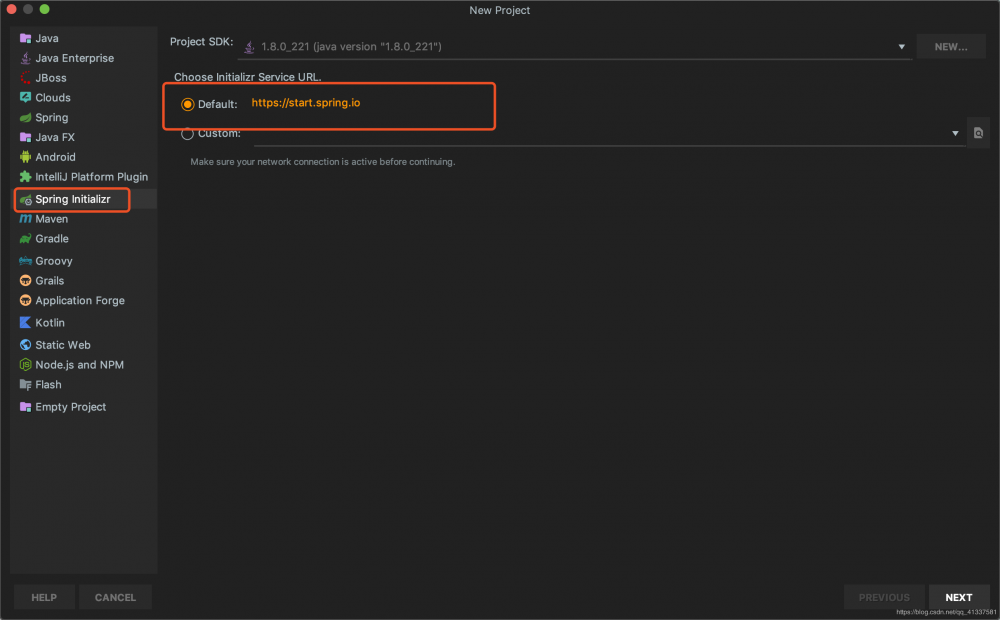Open the https://start.spring.io link
Image resolution: width=1000 pixels, height=620 pixels.
[305, 103]
